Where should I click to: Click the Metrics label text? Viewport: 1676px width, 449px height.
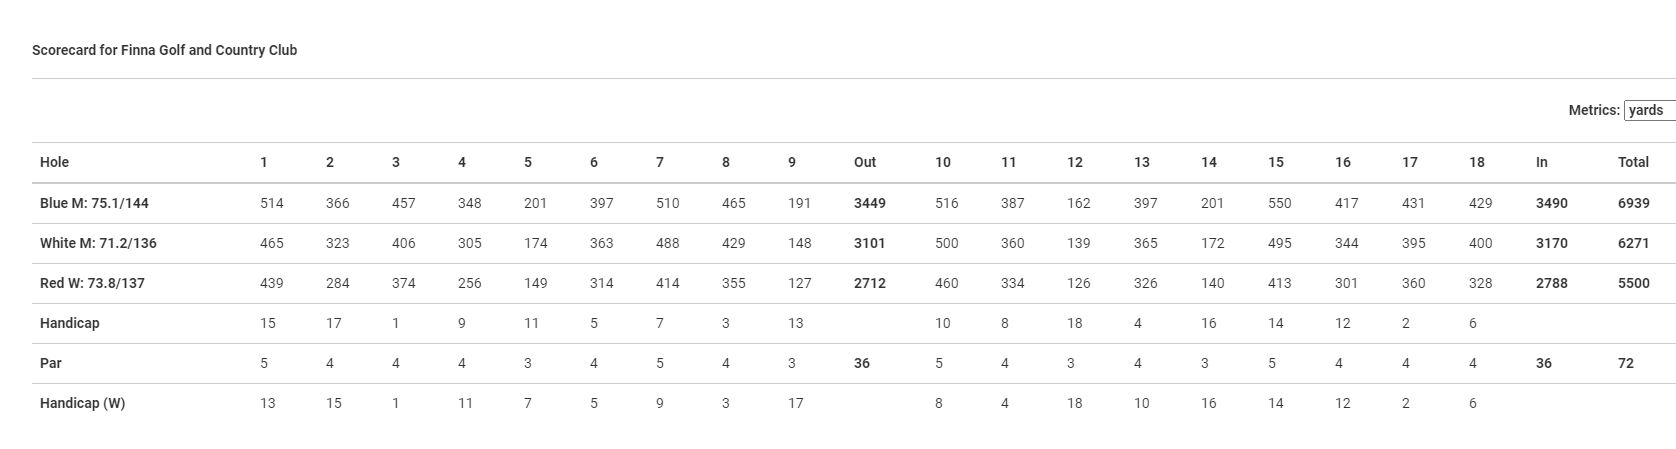pyautogui.click(x=1594, y=110)
